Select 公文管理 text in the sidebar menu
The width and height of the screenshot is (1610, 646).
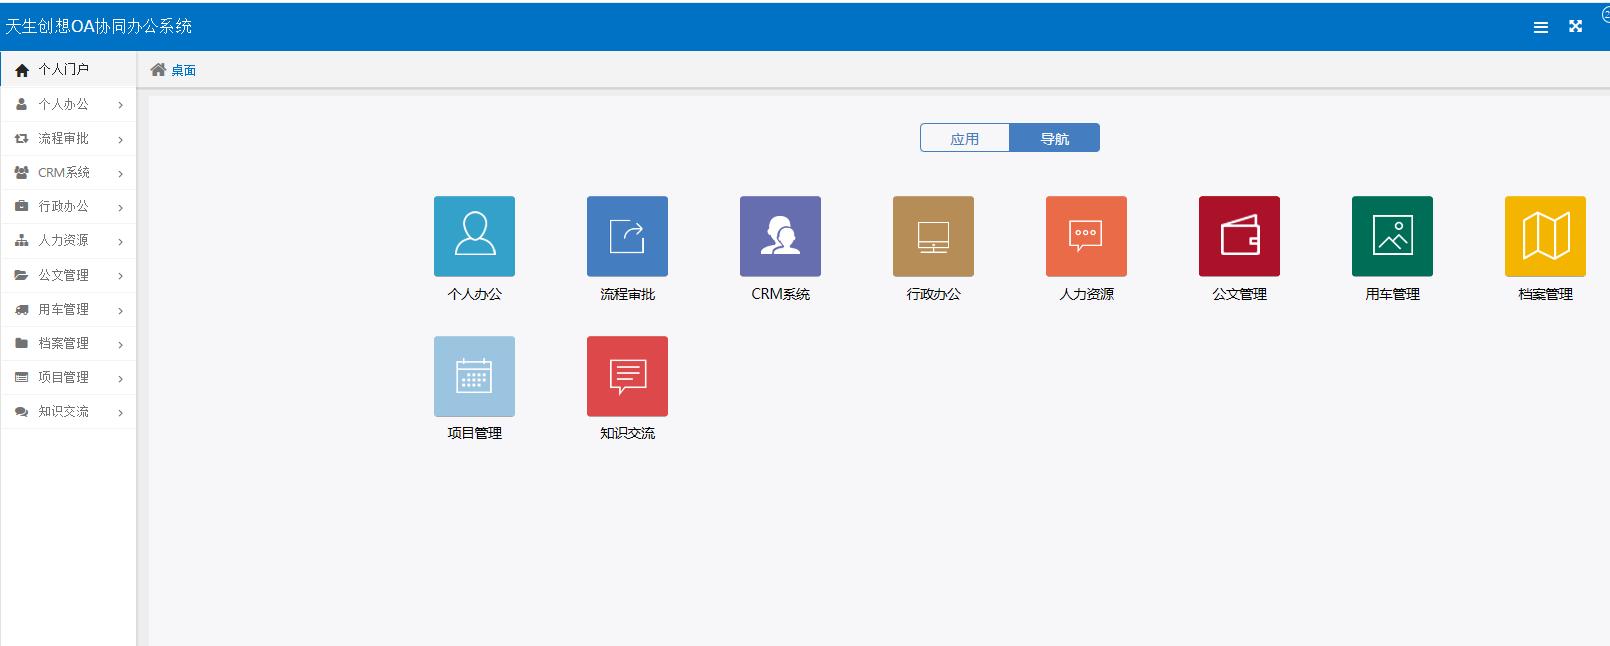(x=63, y=275)
